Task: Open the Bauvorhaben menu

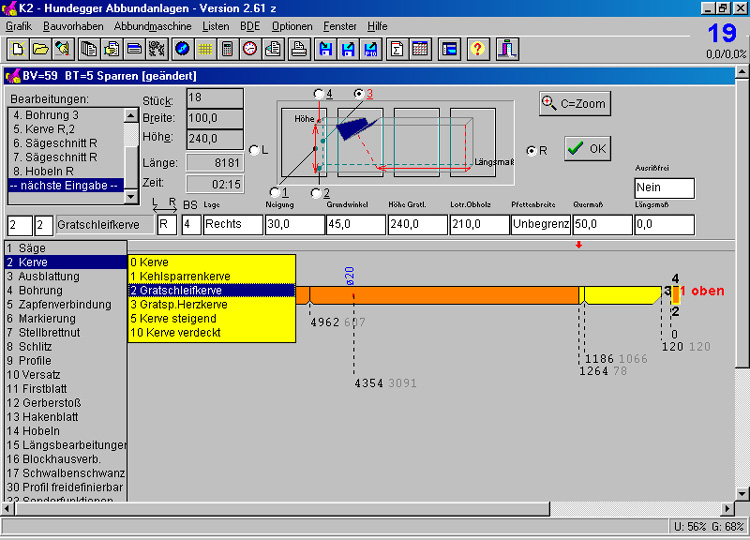Action: pos(73,26)
